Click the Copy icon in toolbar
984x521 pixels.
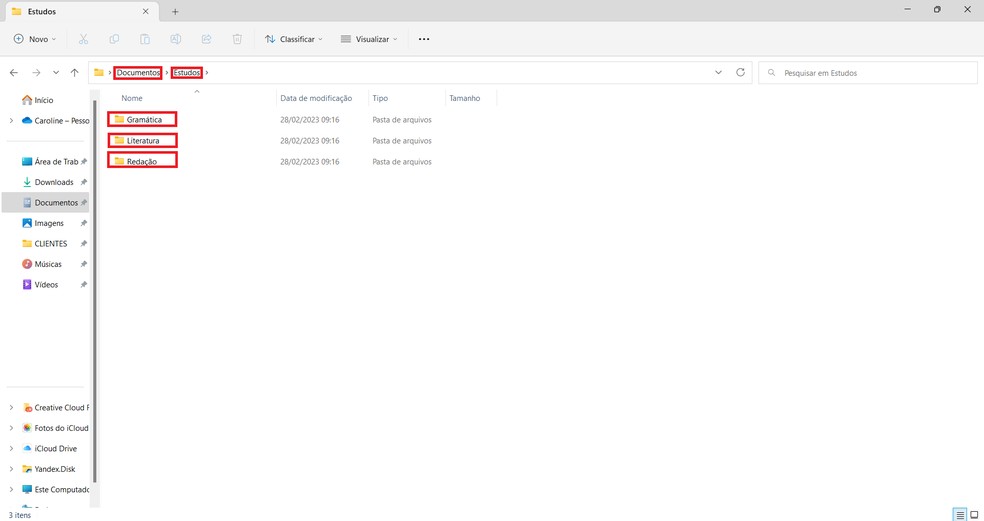(114, 39)
